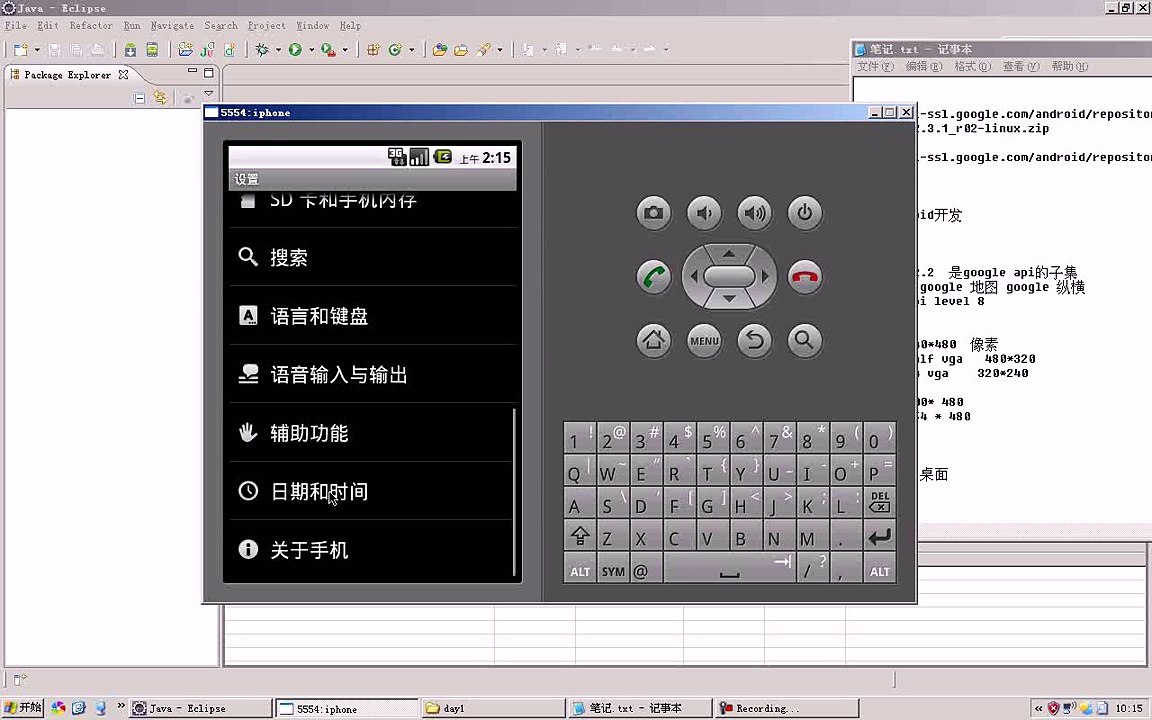Click the New Java Class toolbar icon
The image size is (1152, 720).
(x=395, y=50)
